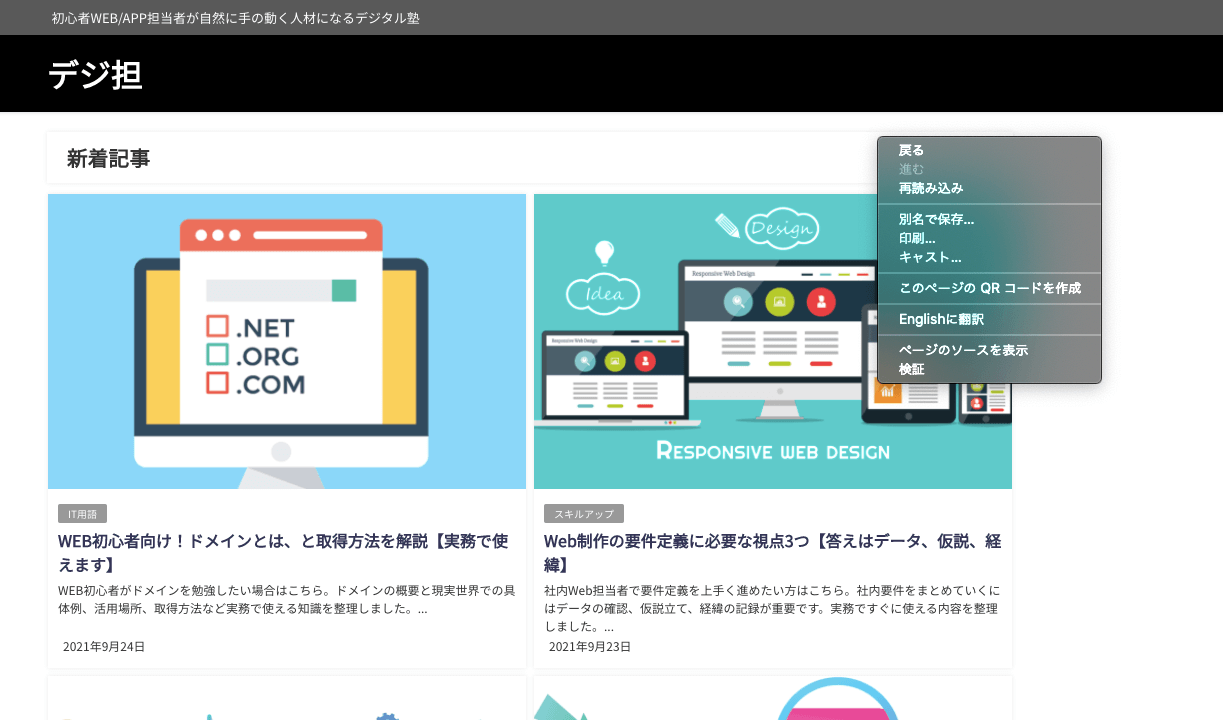The height and width of the screenshot is (720, 1223).
Task: Click the tagline 初心者WEB/APP担当者 in the top bar
Action: coord(236,18)
